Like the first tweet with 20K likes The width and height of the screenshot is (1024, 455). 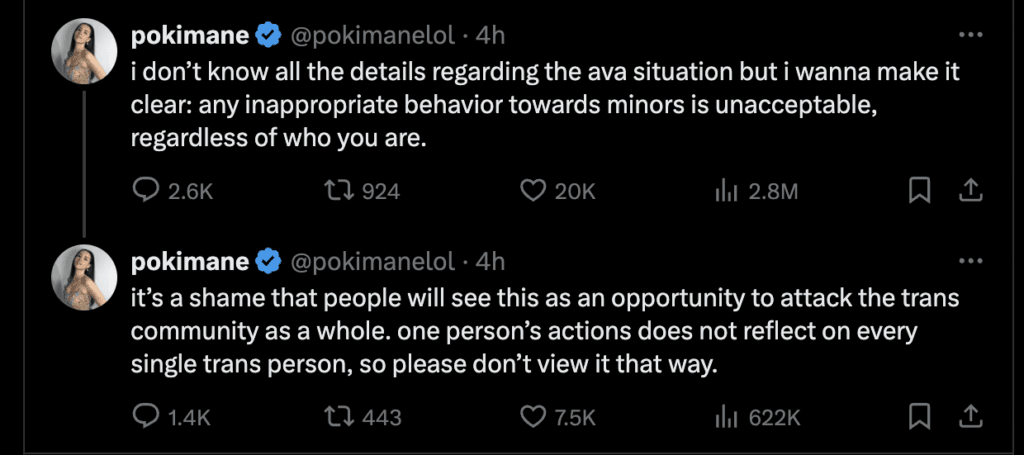tap(534, 191)
